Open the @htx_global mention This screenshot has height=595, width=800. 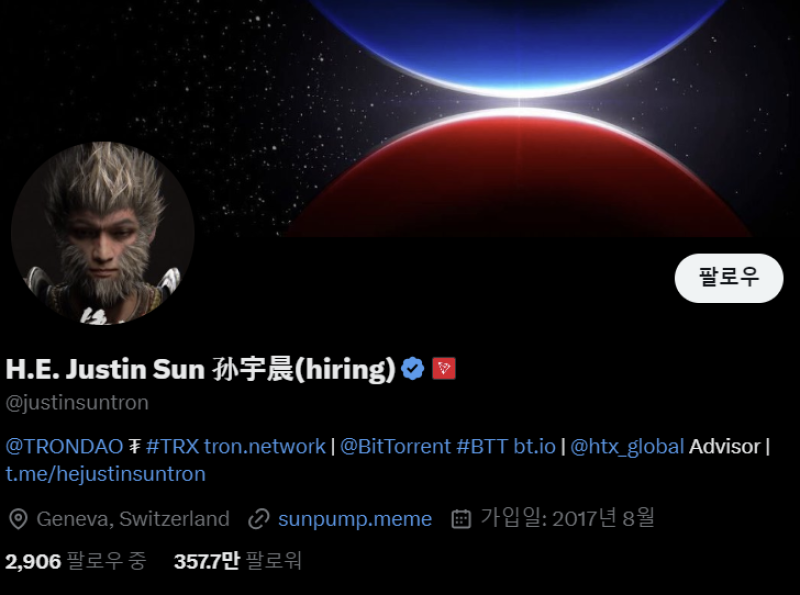[627, 447]
